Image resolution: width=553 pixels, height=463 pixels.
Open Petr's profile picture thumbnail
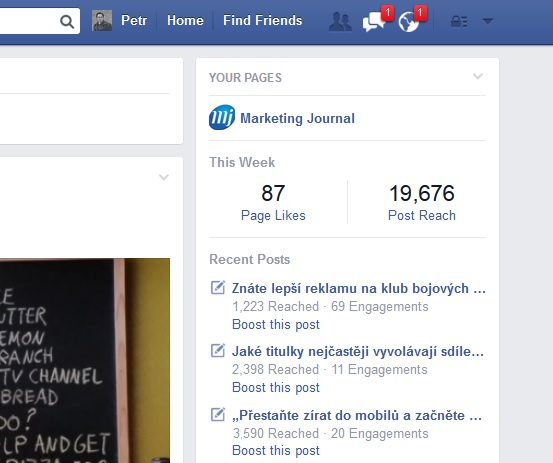click(x=102, y=20)
